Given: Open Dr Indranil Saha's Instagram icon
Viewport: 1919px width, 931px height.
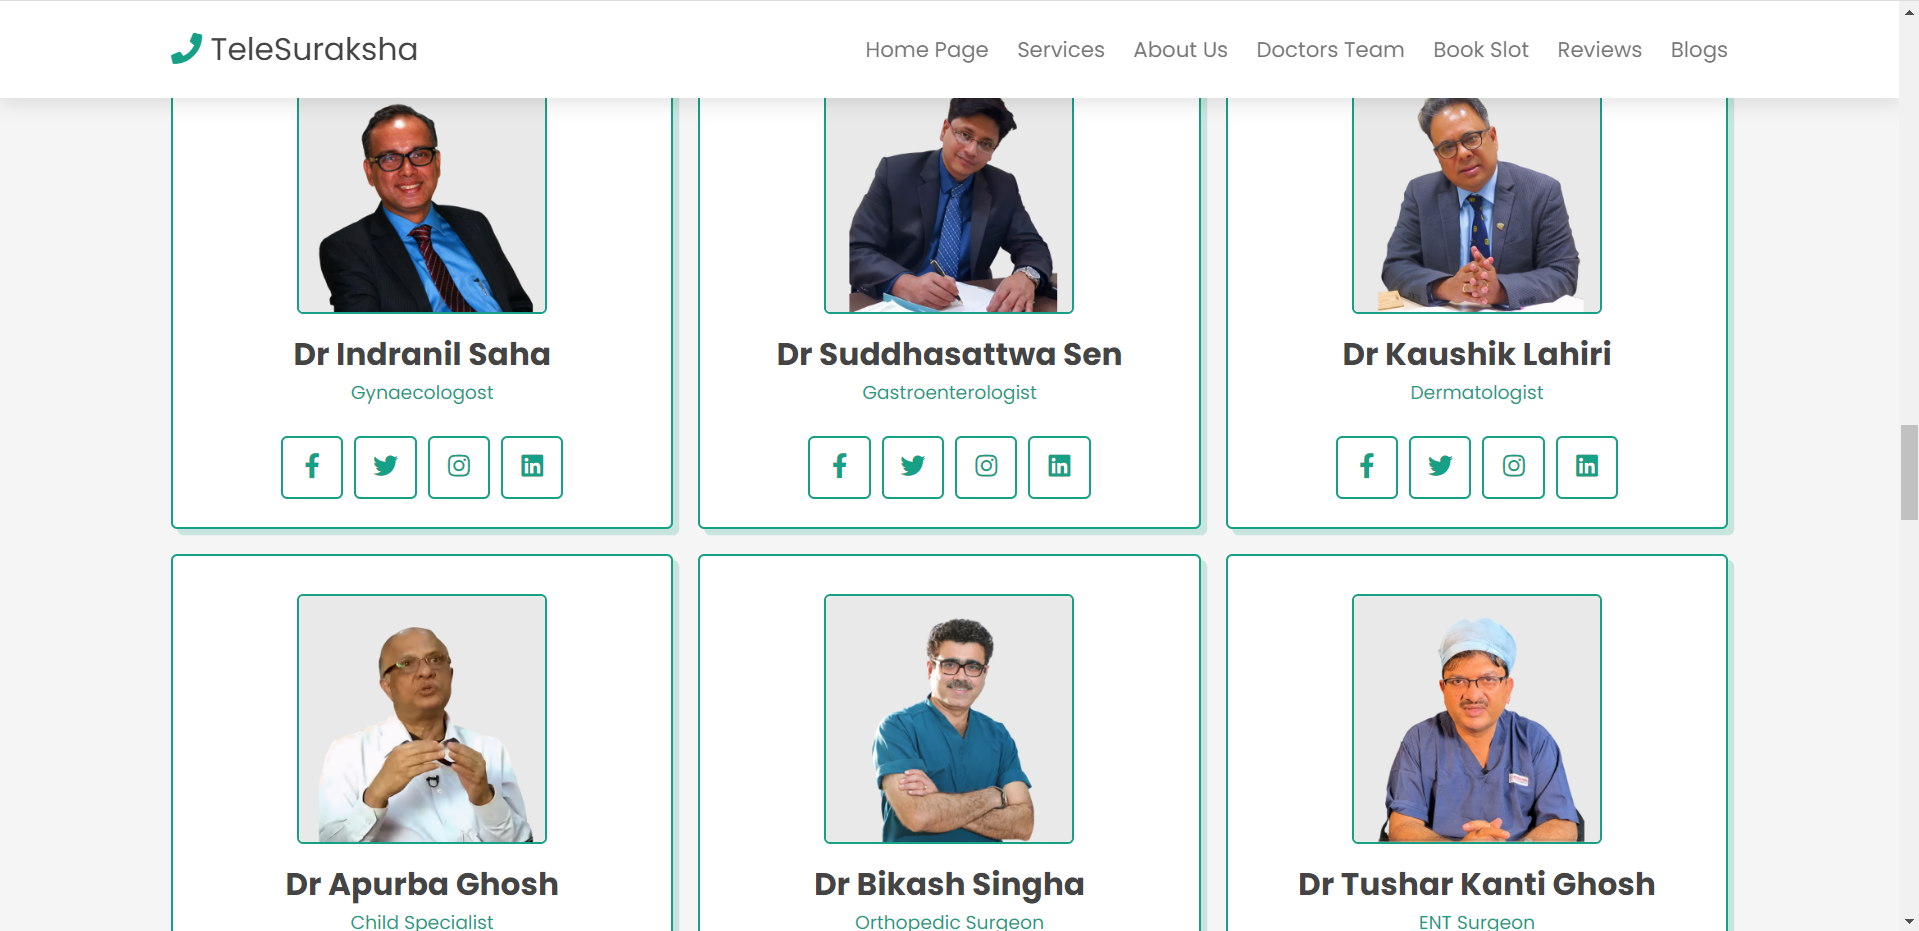Looking at the screenshot, I should point(459,467).
